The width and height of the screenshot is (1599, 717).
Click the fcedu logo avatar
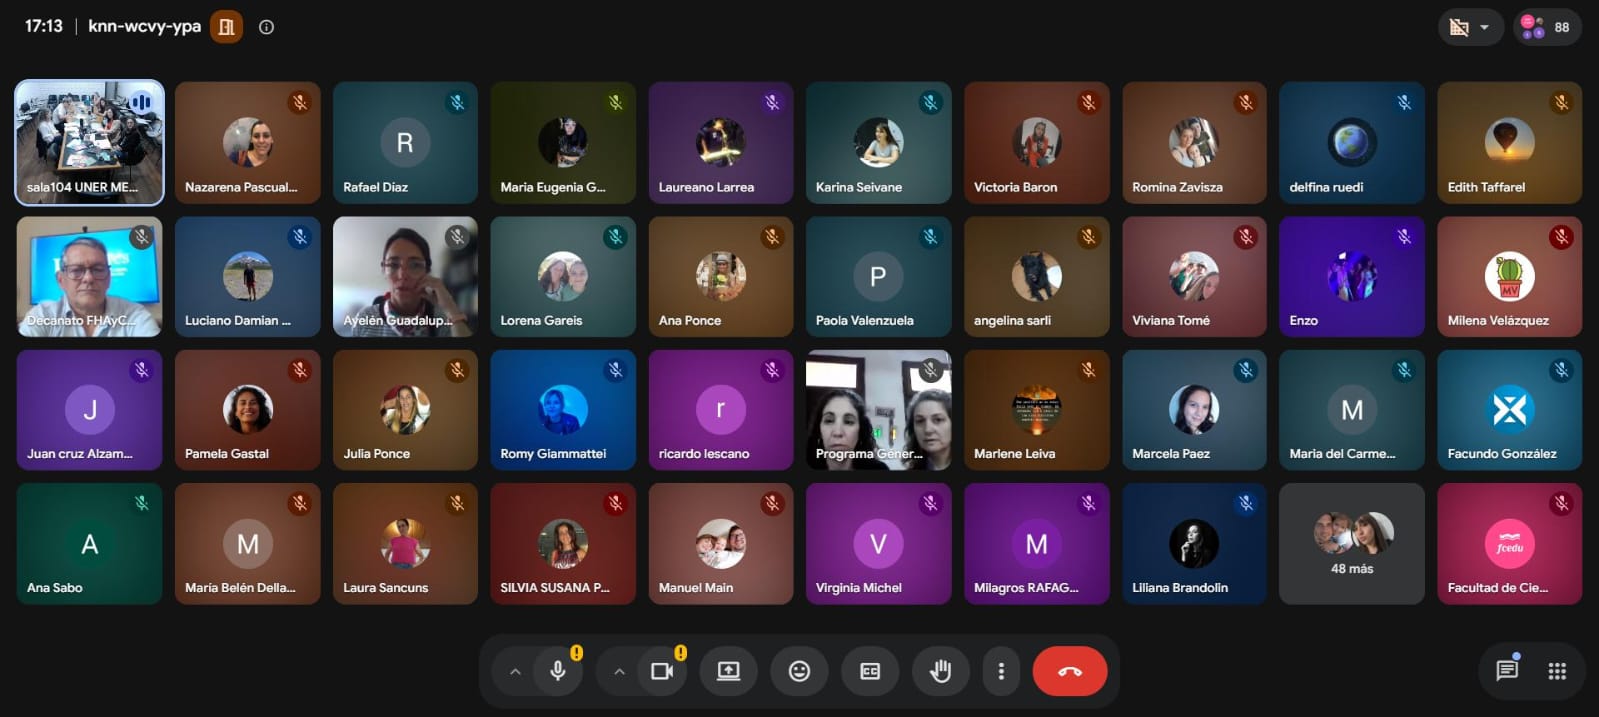[x=1509, y=544]
